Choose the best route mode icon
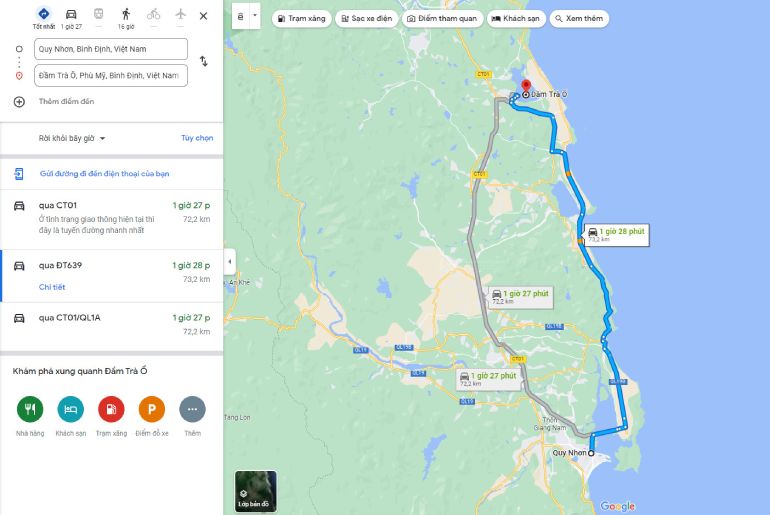Screen dimensions: 770x515 click(44, 14)
